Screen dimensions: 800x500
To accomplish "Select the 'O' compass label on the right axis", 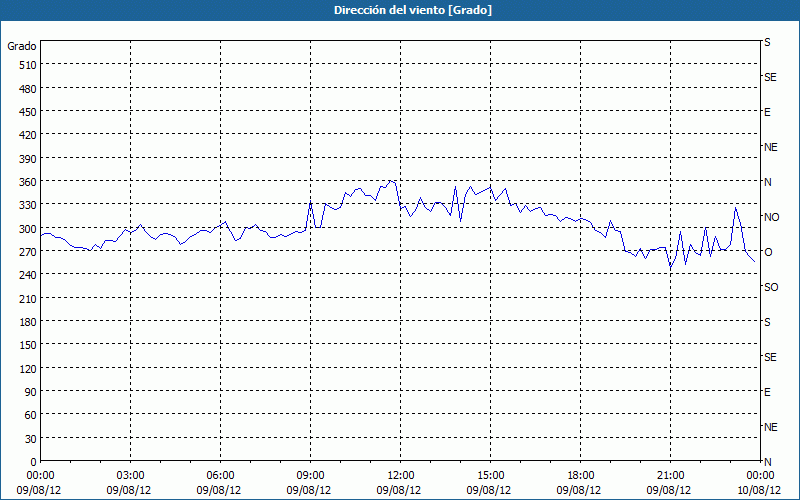I will 768,252.
